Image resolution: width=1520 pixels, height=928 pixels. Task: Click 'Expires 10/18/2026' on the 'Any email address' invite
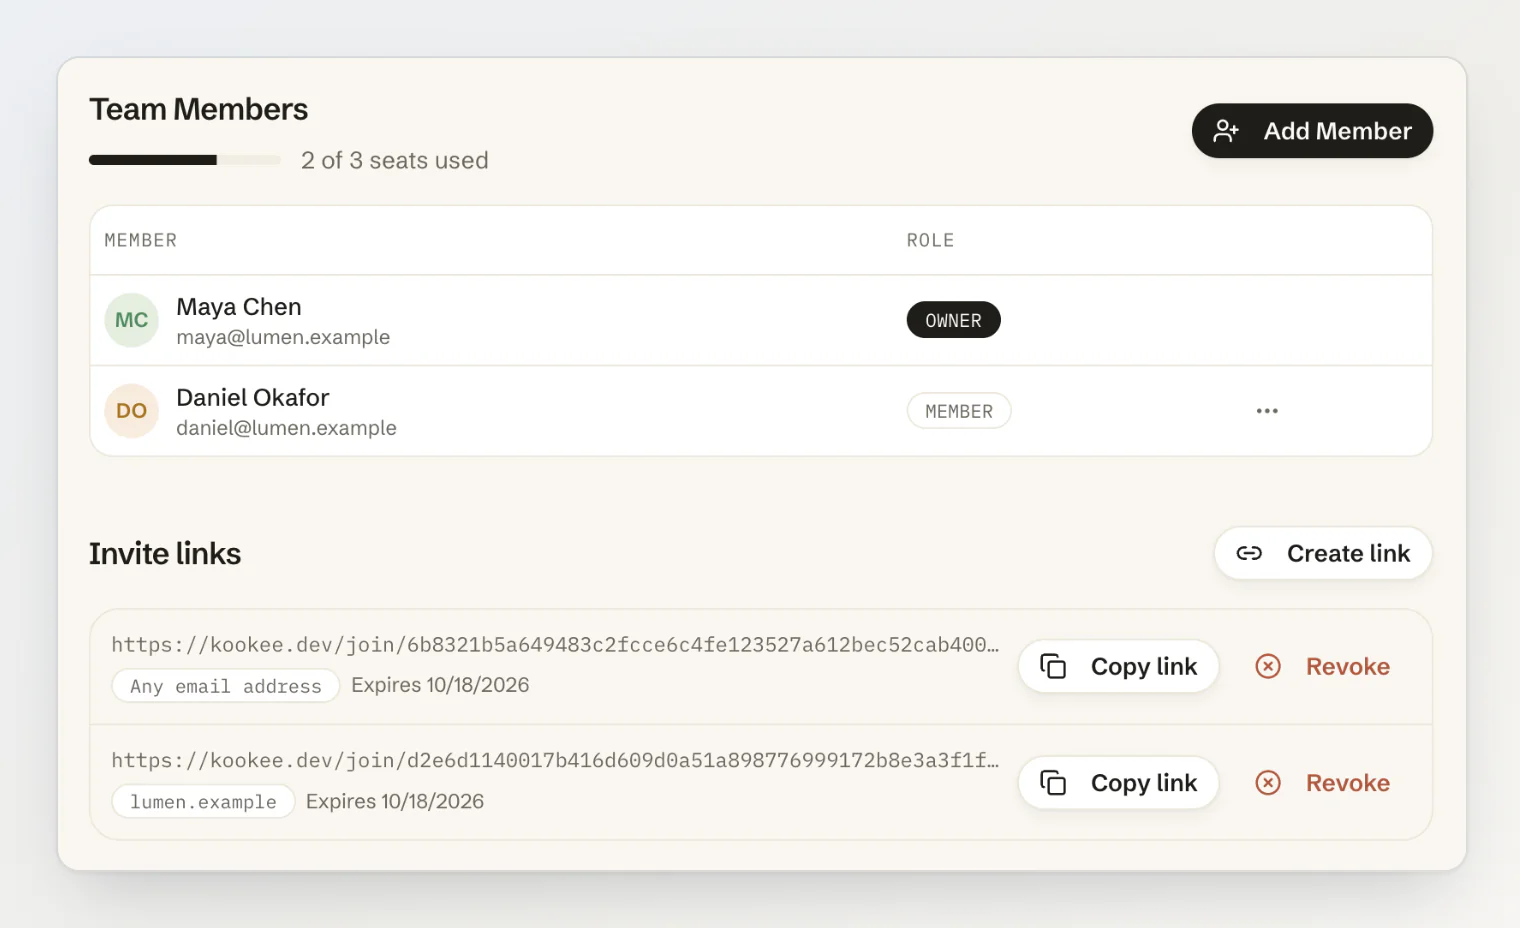click(x=440, y=685)
